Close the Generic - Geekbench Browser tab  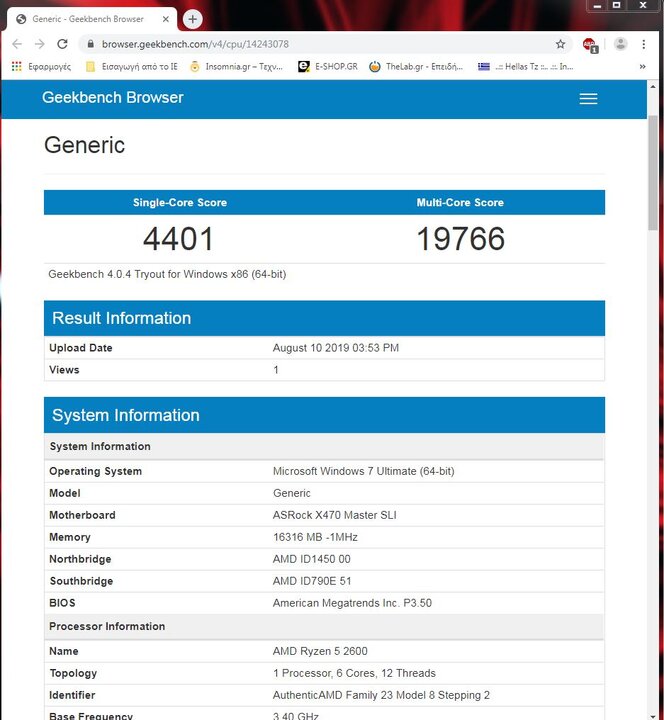(166, 19)
